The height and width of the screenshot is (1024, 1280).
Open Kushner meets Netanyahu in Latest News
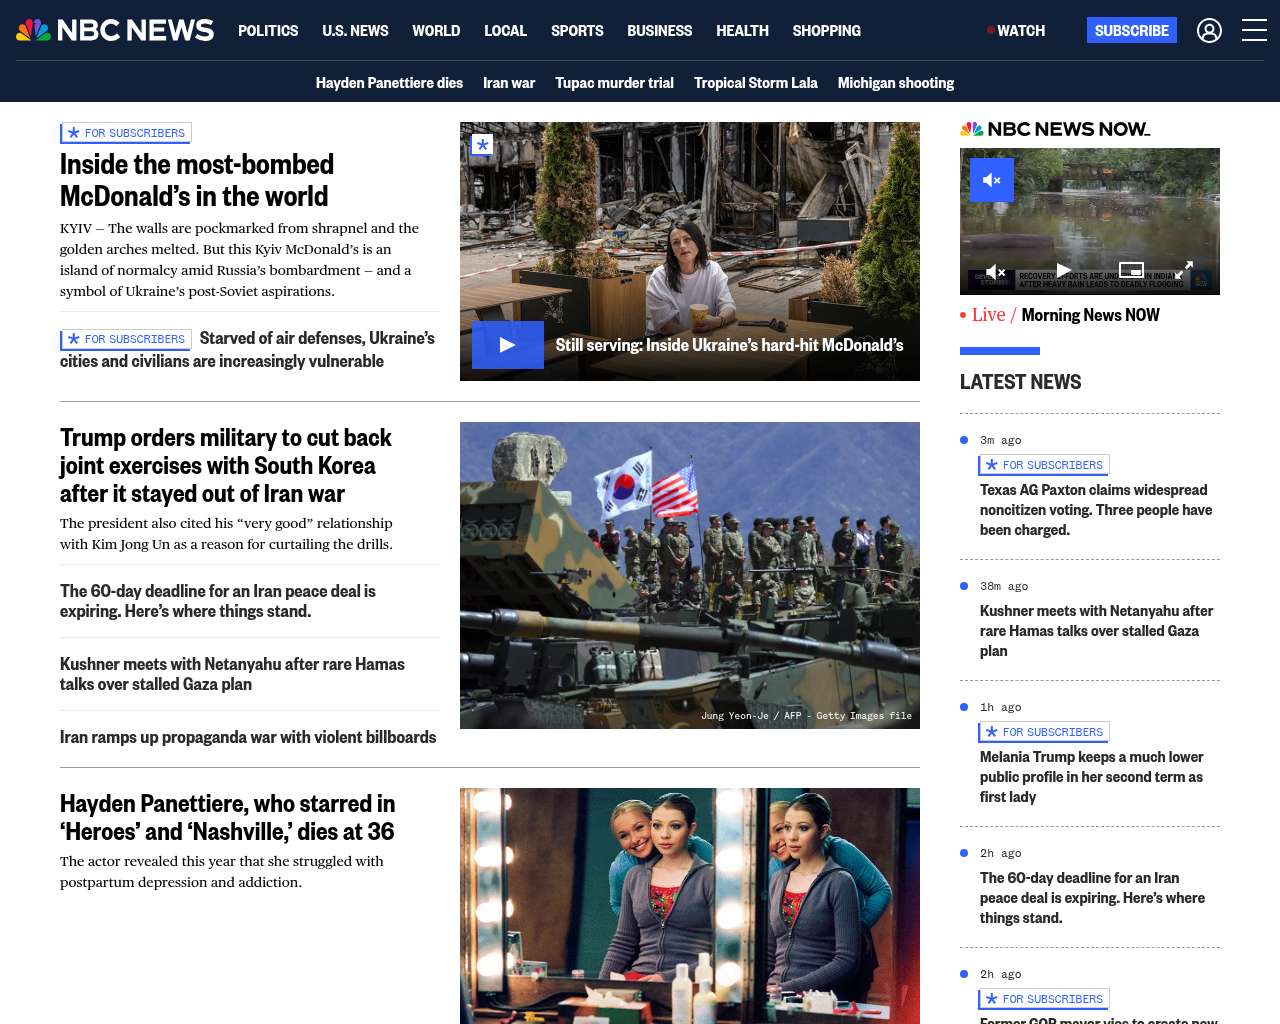coord(1096,631)
